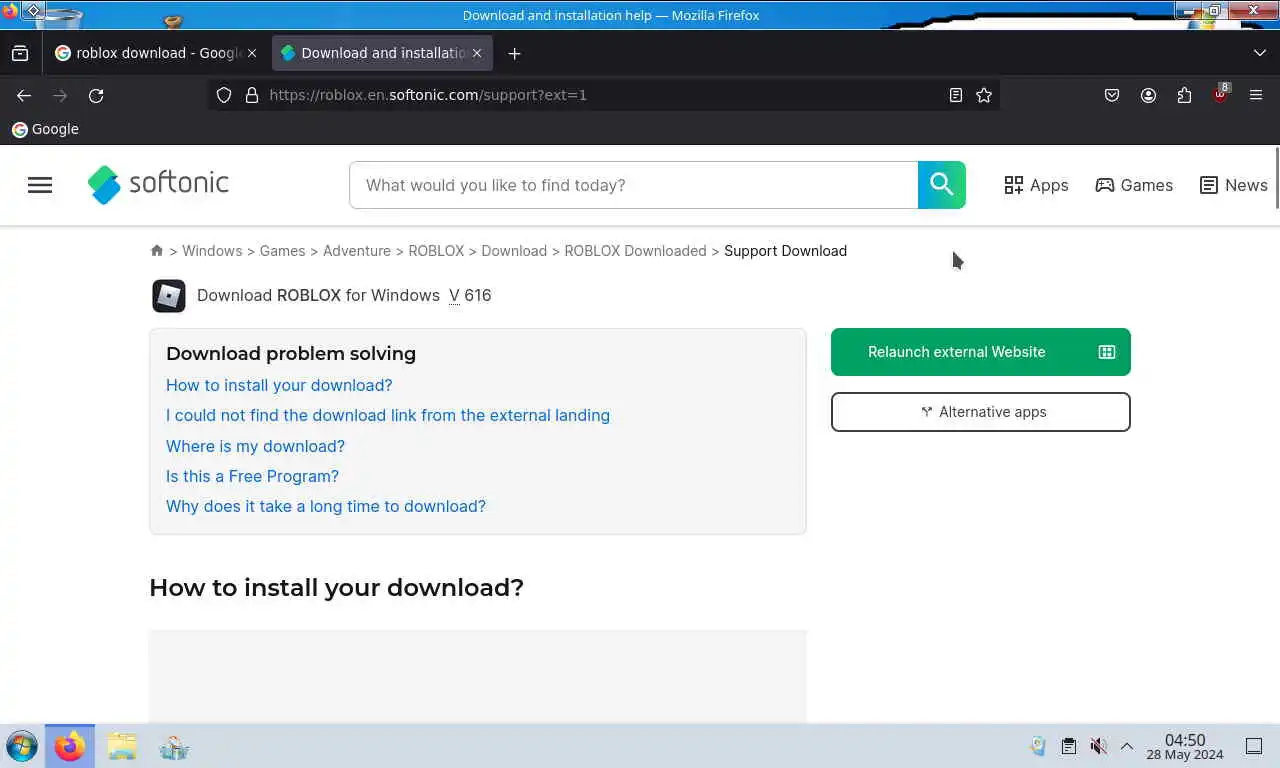Submit search with magnifier button
The image size is (1280, 768).
click(941, 185)
